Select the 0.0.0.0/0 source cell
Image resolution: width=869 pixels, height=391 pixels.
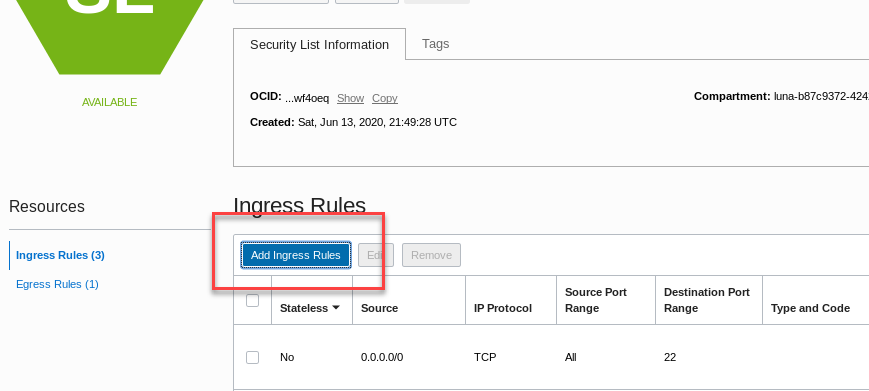point(382,357)
